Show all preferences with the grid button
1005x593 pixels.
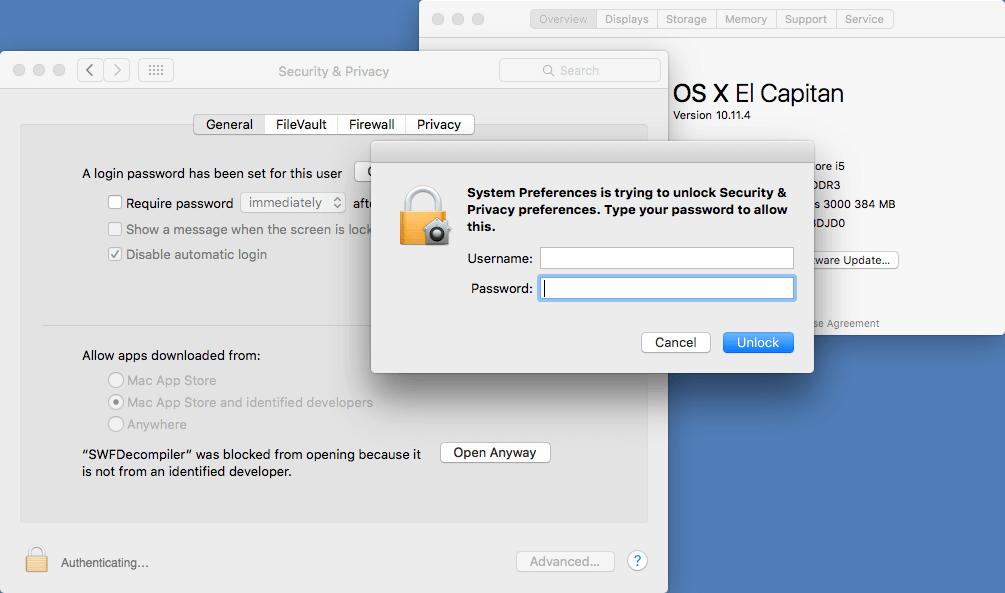click(x=156, y=70)
